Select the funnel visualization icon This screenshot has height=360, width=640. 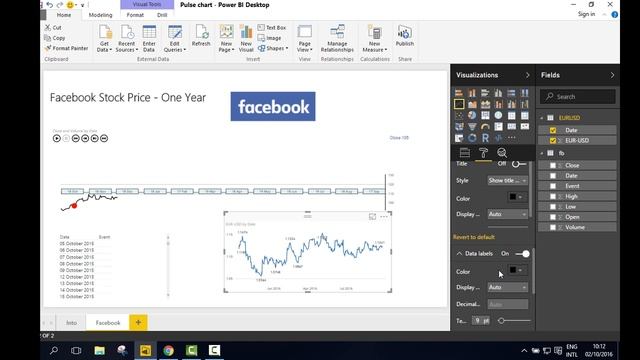pos(472,127)
